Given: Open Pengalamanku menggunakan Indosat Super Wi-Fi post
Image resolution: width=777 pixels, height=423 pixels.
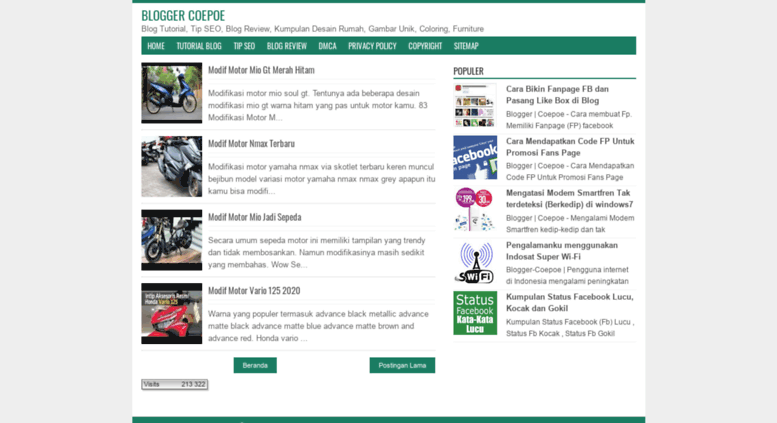Looking at the screenshot, I should (561, 251).
